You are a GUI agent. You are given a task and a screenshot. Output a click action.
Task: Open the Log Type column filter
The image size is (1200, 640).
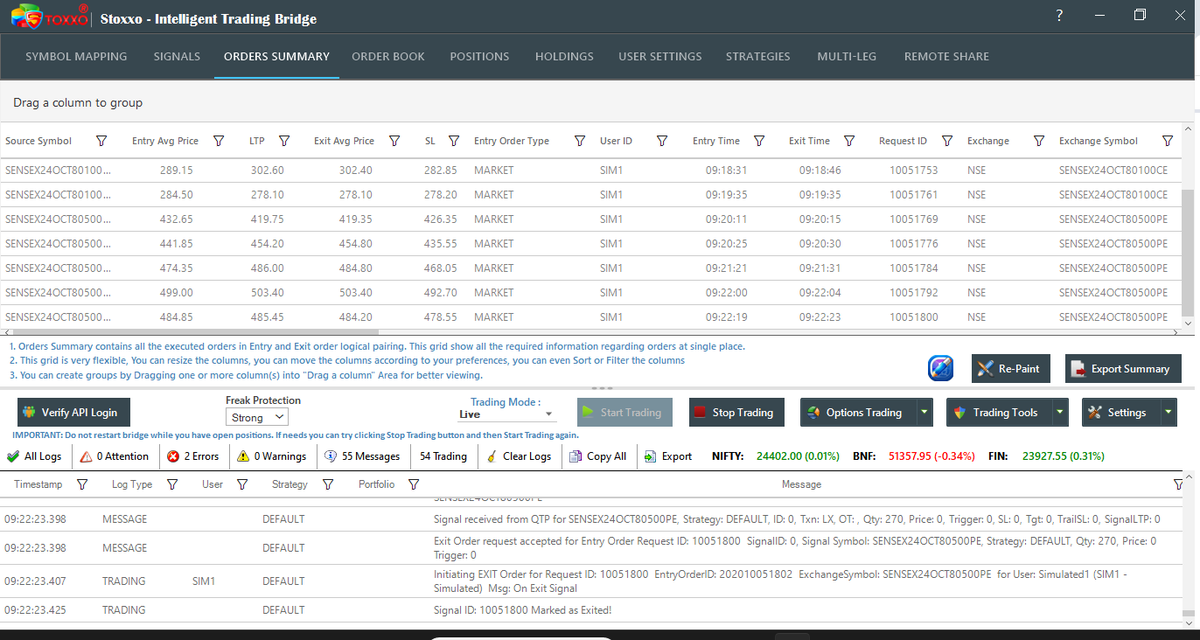[x=172, y=484]
